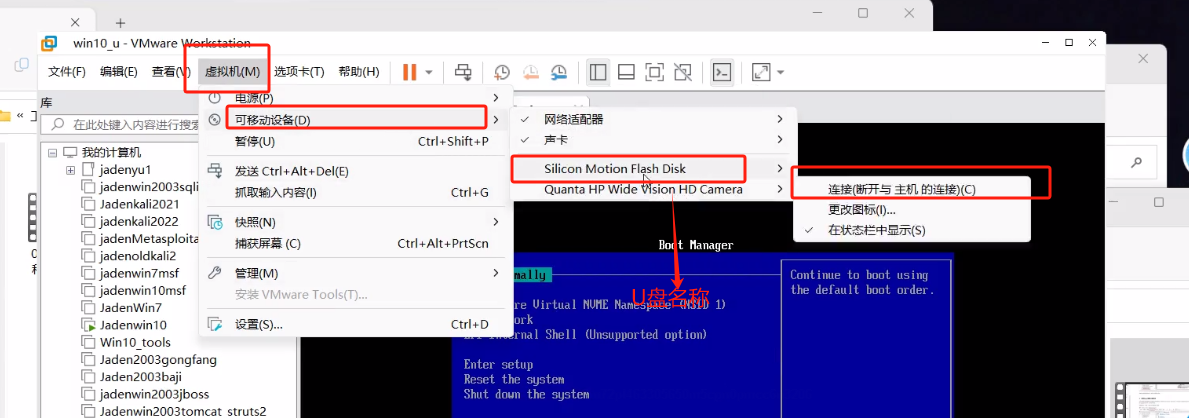The height and width of the screenshot is (418, 1189).
Task: Expand the jadenyu1 tree node
Action: 71,170
